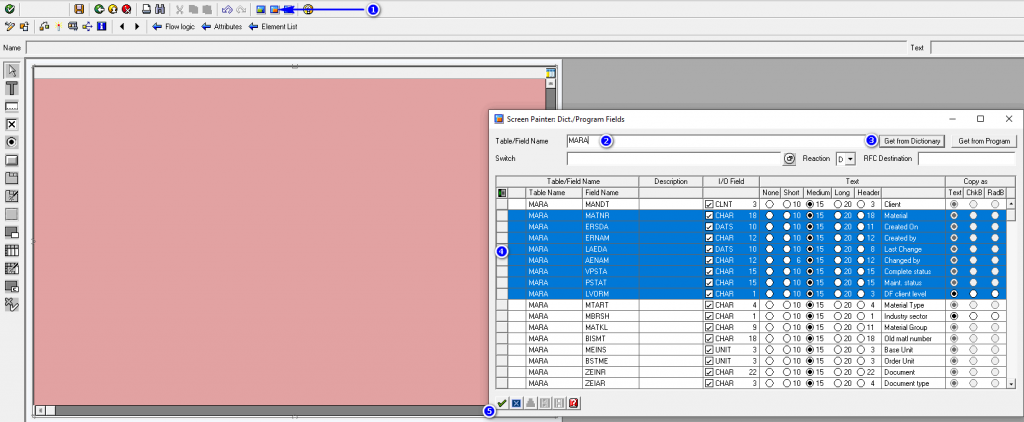
Task: Select Long text option for BISMT row
Action: click(838, 338)
